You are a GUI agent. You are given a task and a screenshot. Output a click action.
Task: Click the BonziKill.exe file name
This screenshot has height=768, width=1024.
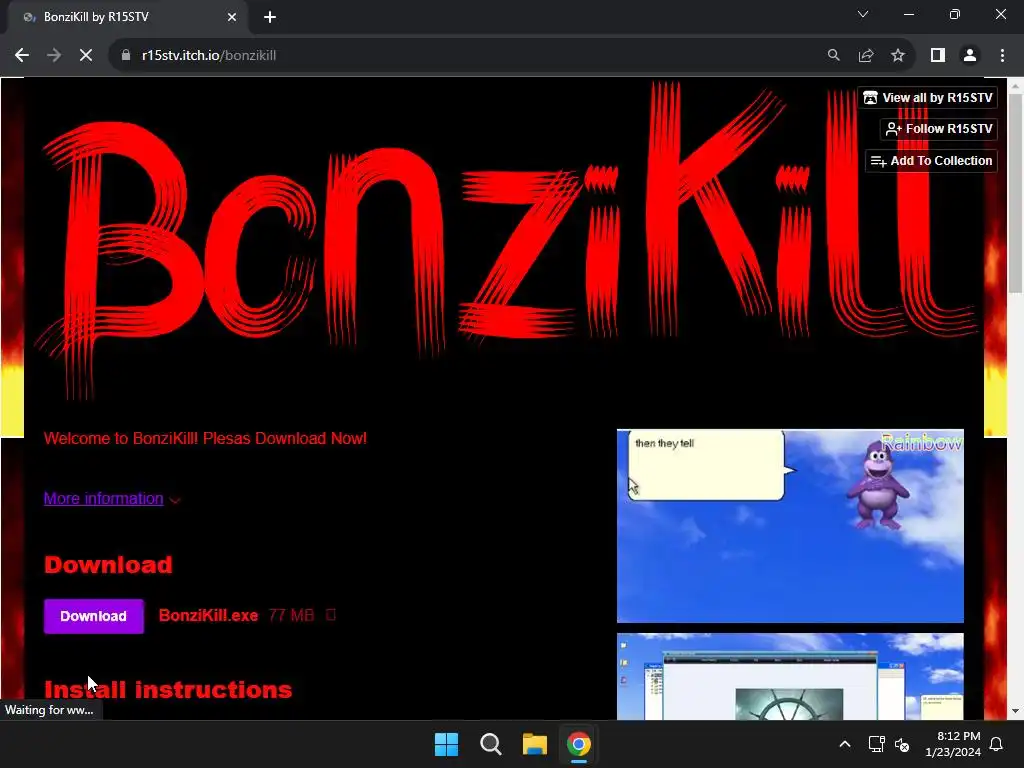208,615
